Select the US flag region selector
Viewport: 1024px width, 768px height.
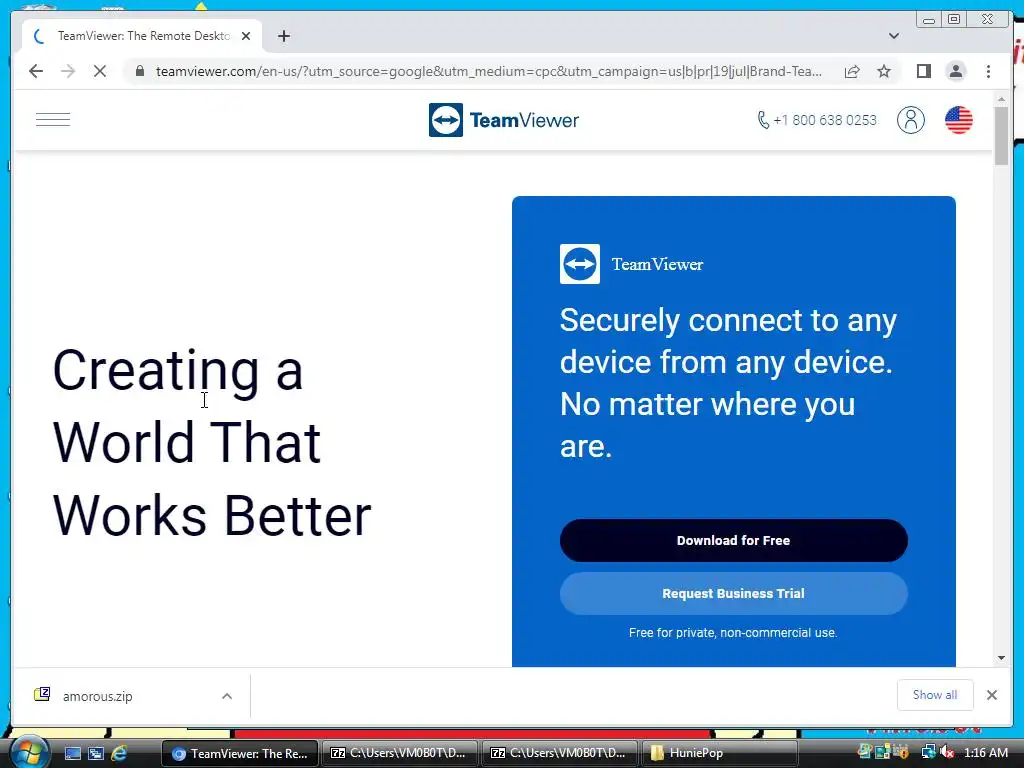(x=958, y=120)
